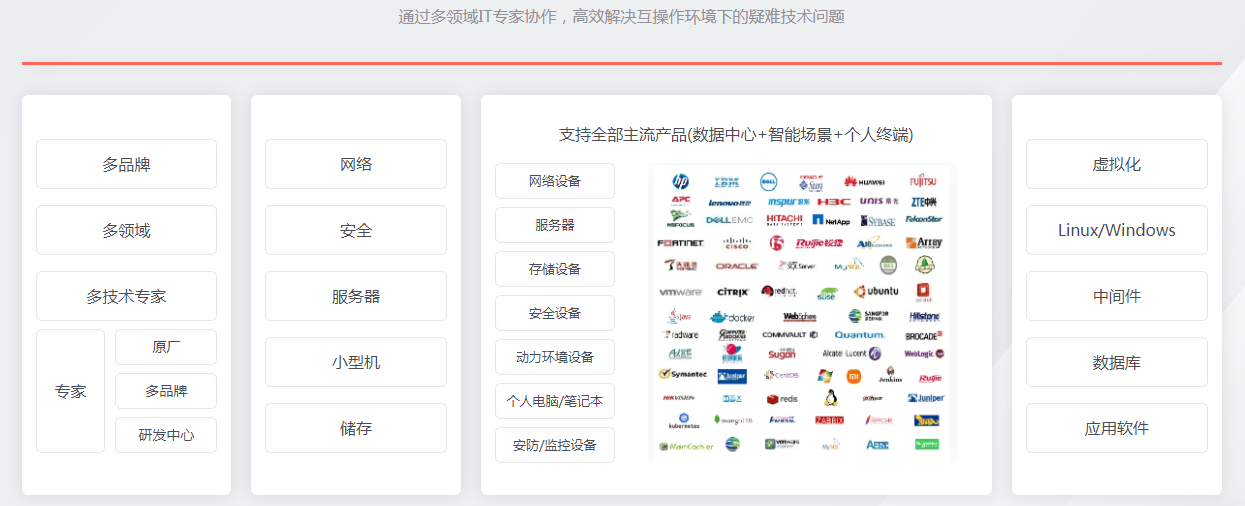Click the IBM logo

coord(726,182)
